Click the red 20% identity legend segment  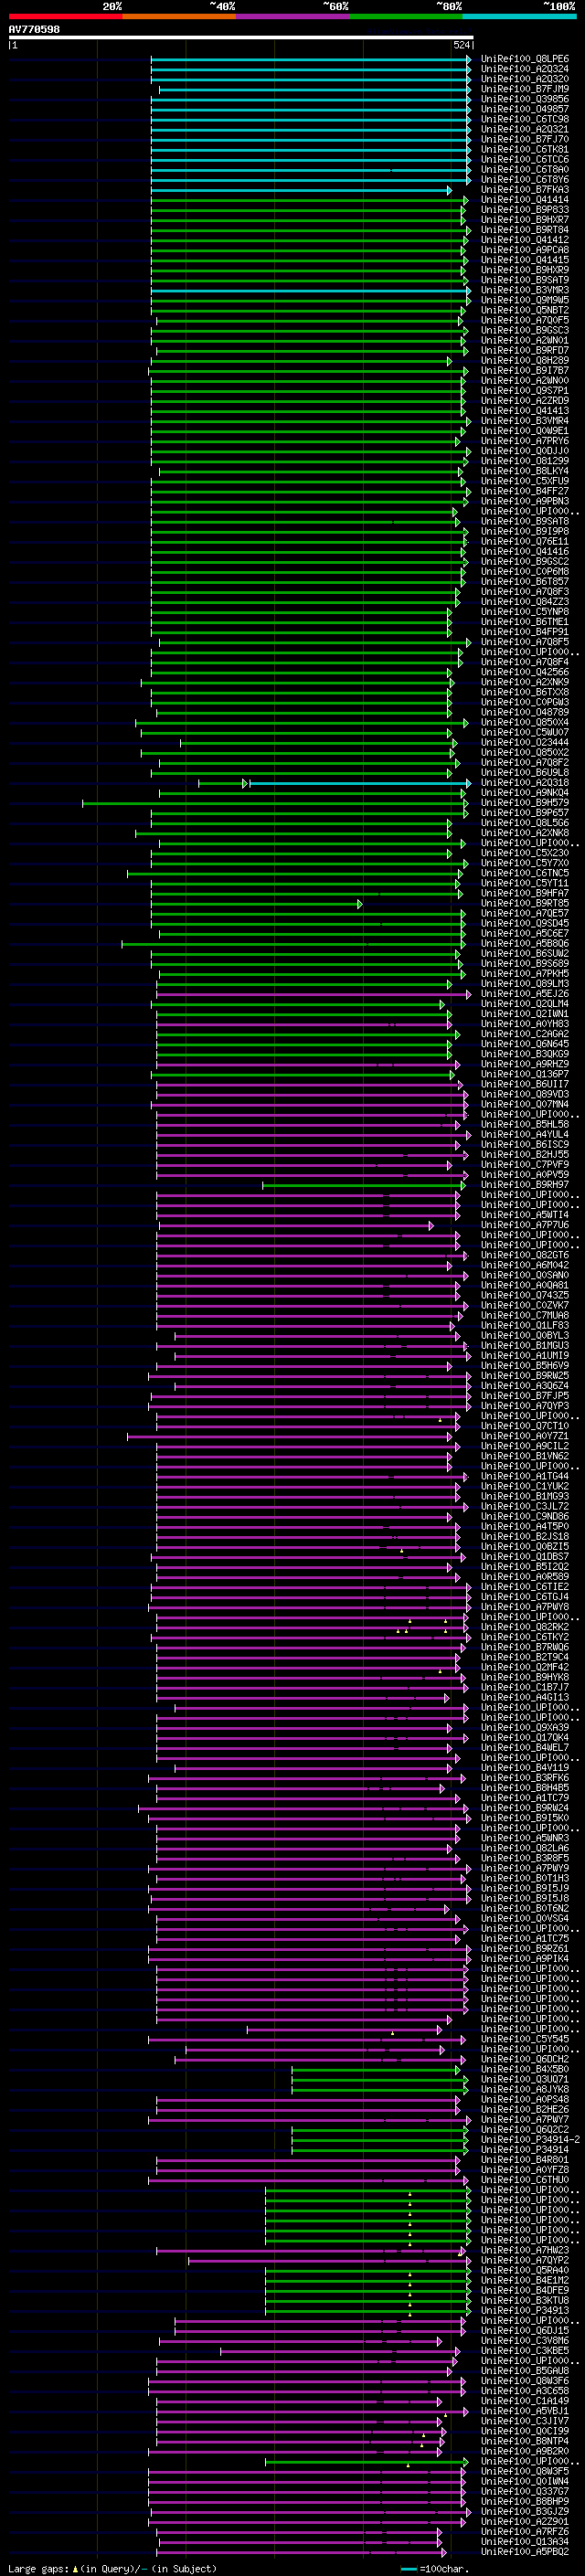click(65, 16)
